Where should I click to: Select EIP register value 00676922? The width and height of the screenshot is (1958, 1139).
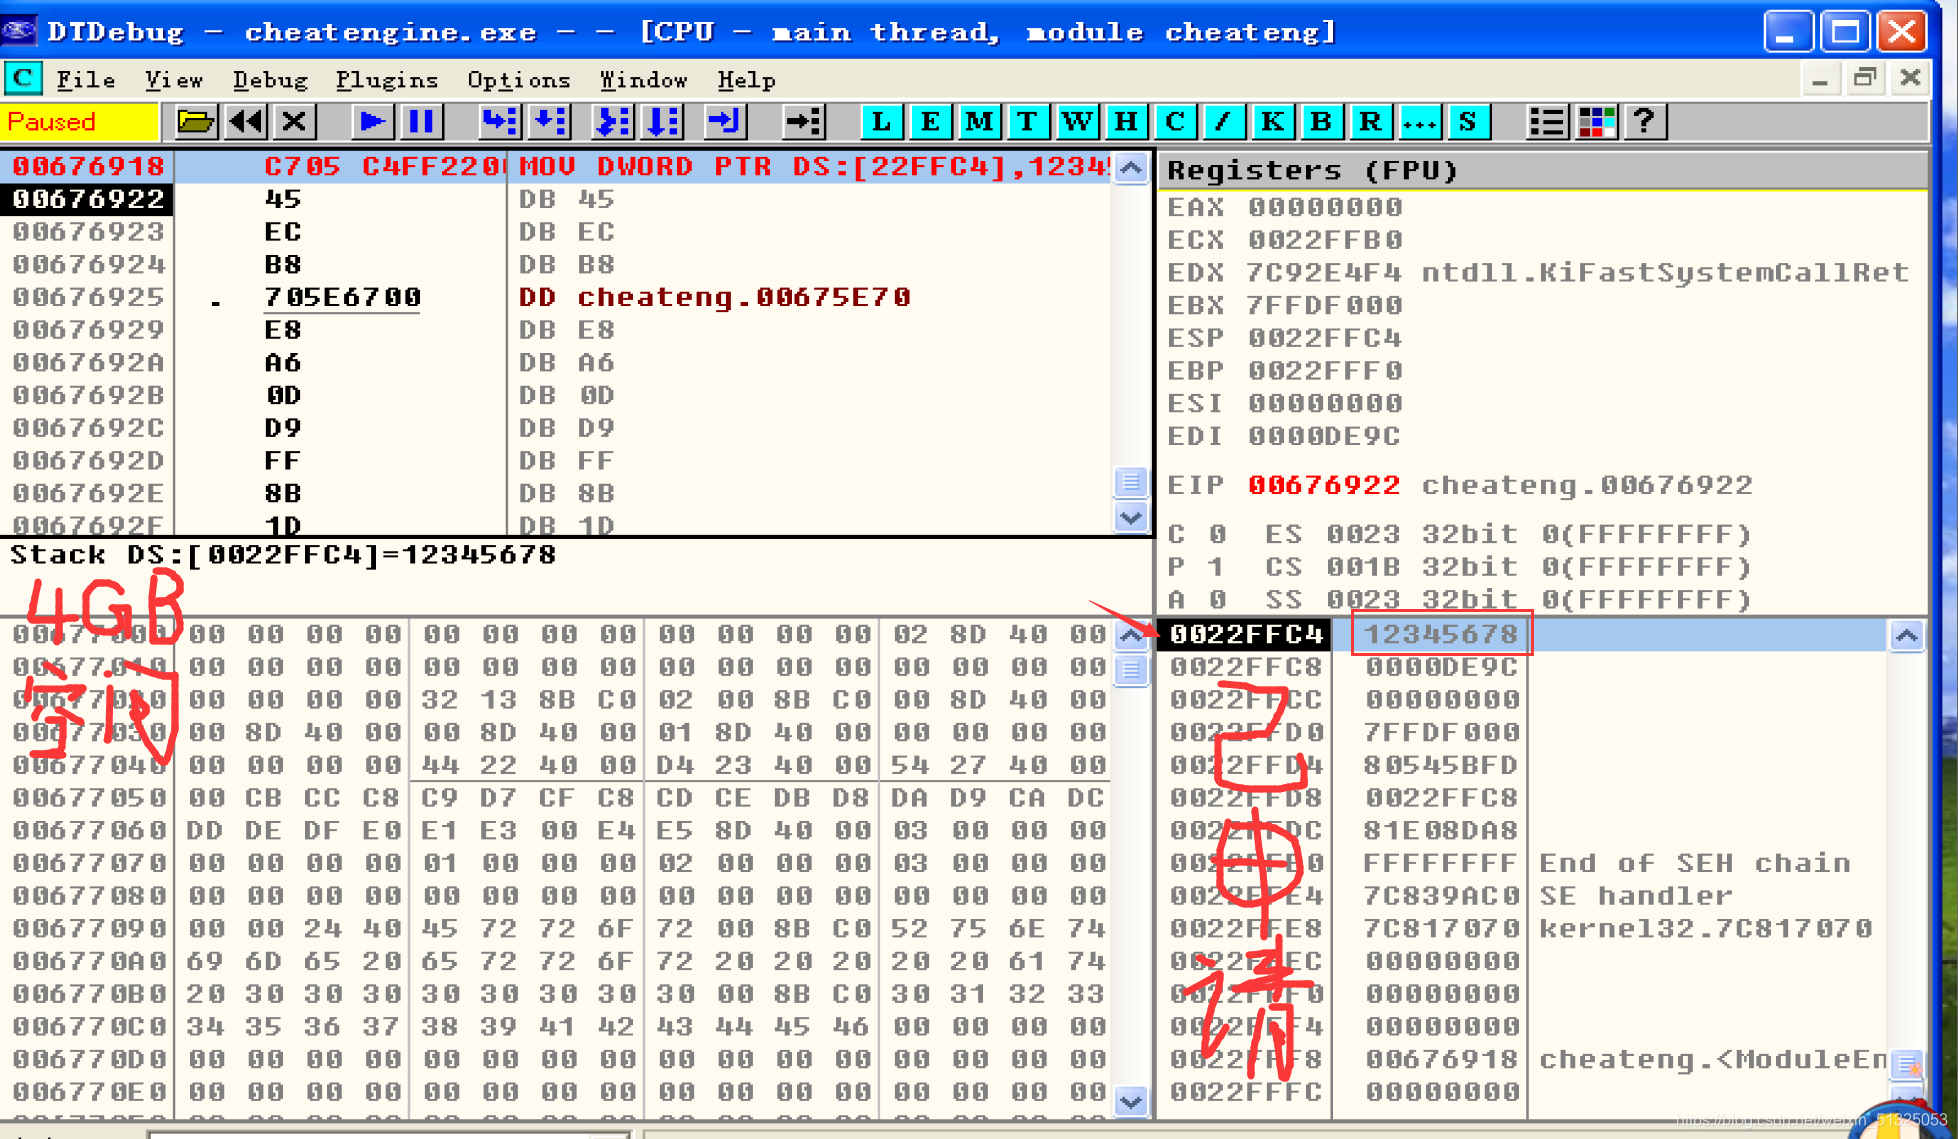[1325, 485]
